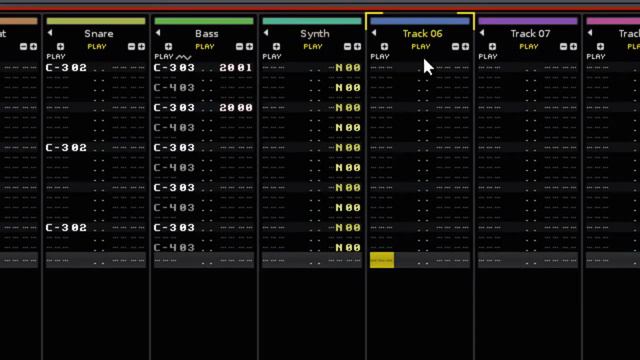Screen dimensions: 640x360
Task: Remove an effect column from Track 07
Action: (563, 47)
